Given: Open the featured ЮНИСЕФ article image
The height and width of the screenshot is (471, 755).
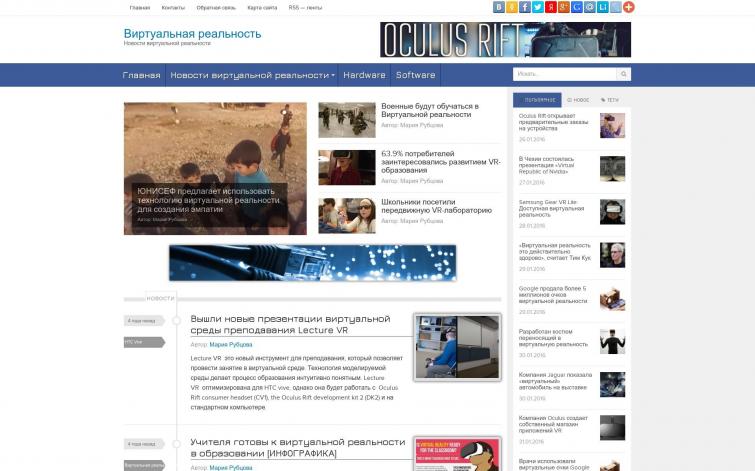Looking at the screenshot, I should point(215,169).
